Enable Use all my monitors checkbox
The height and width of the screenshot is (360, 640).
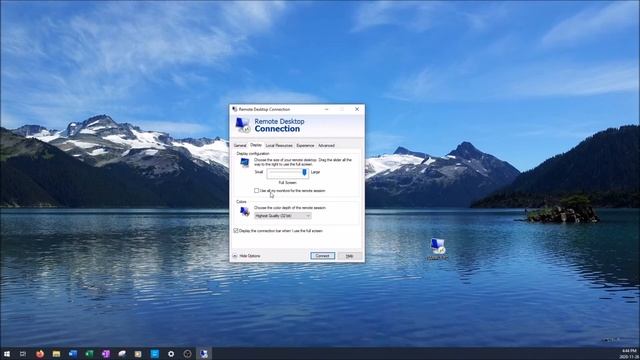[x=256, y=191]
